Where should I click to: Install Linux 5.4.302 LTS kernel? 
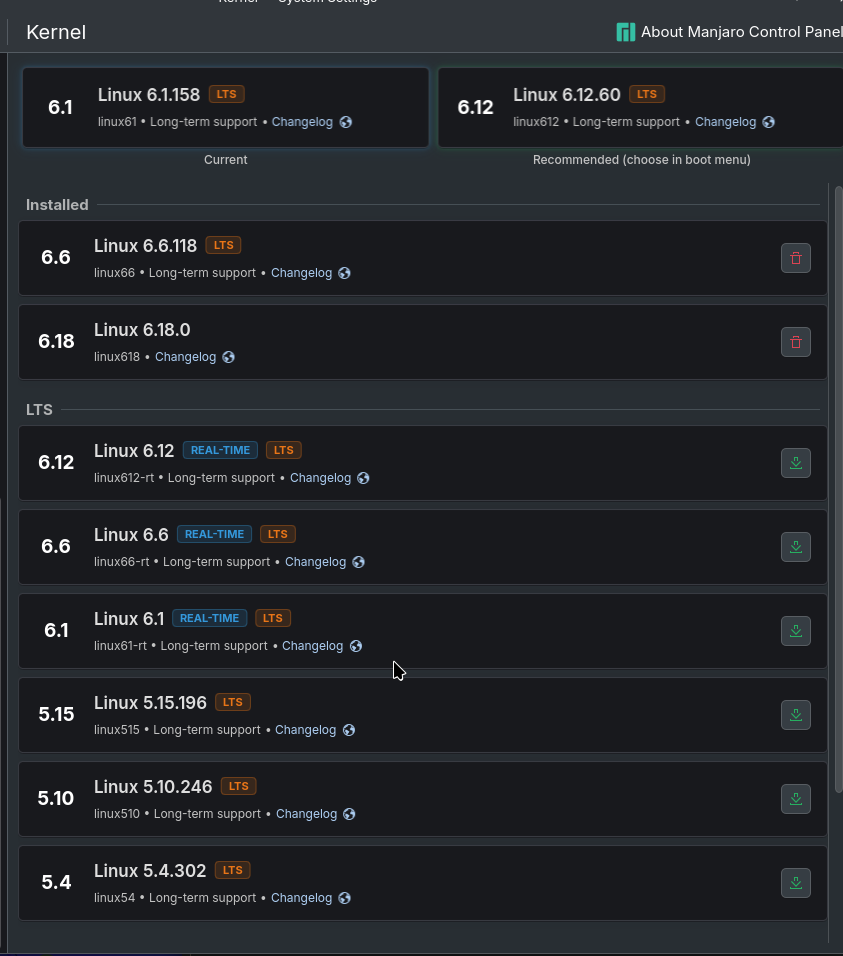pos(795,883)
